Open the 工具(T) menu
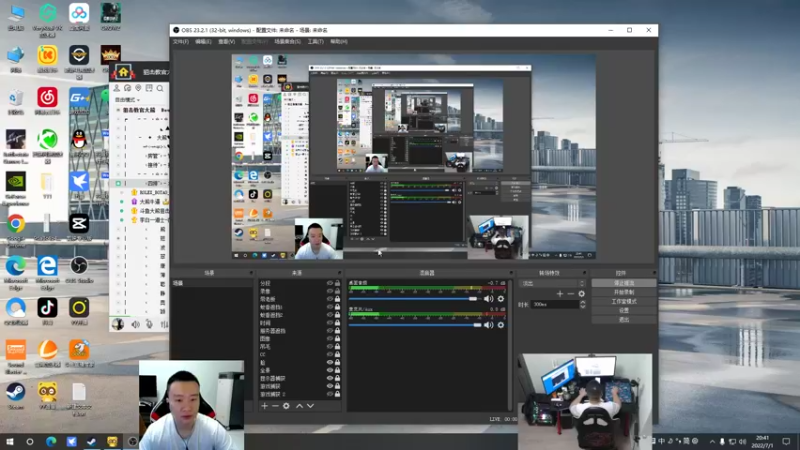This screenshot has height=450, width=800. coord(315,42)
